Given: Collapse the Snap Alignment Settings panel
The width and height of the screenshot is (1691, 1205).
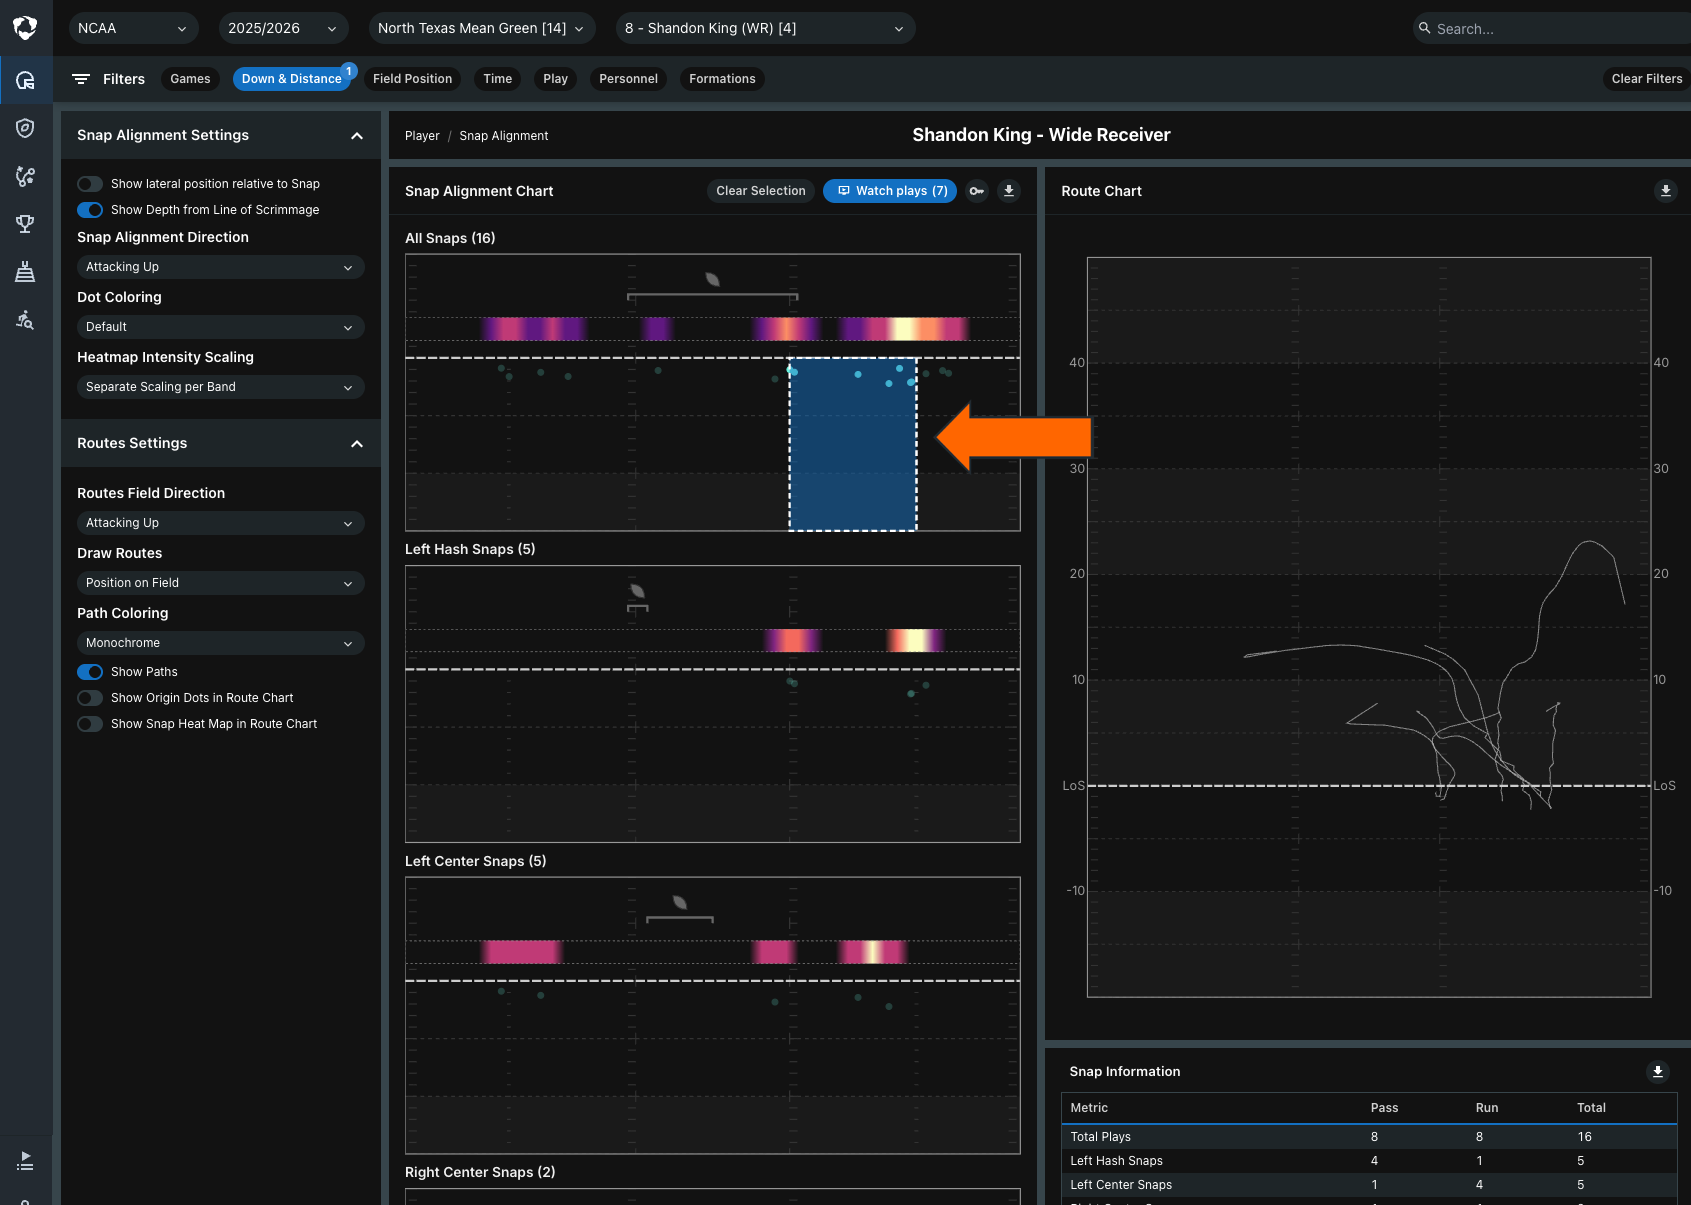Looking at the screenshot, I should [357, 136].
